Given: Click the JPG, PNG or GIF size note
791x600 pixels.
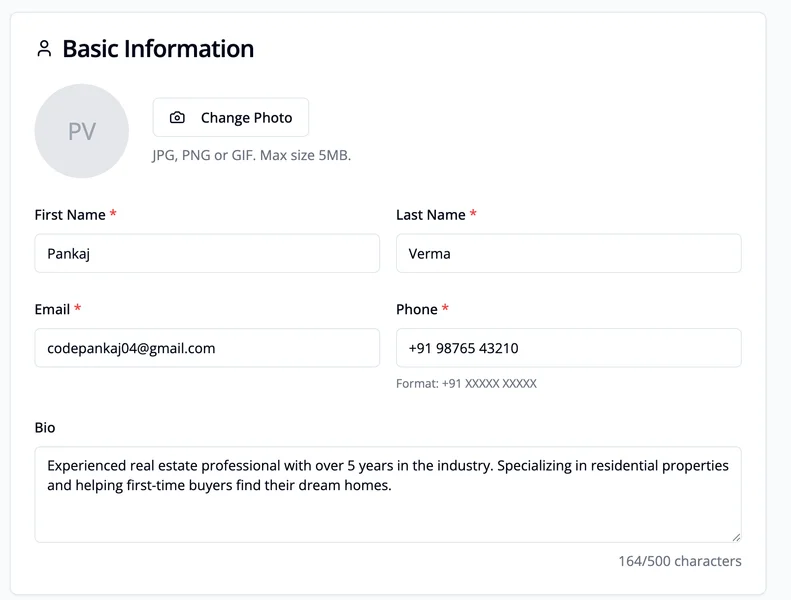Looking at the screenshot, I should point(251,156).
